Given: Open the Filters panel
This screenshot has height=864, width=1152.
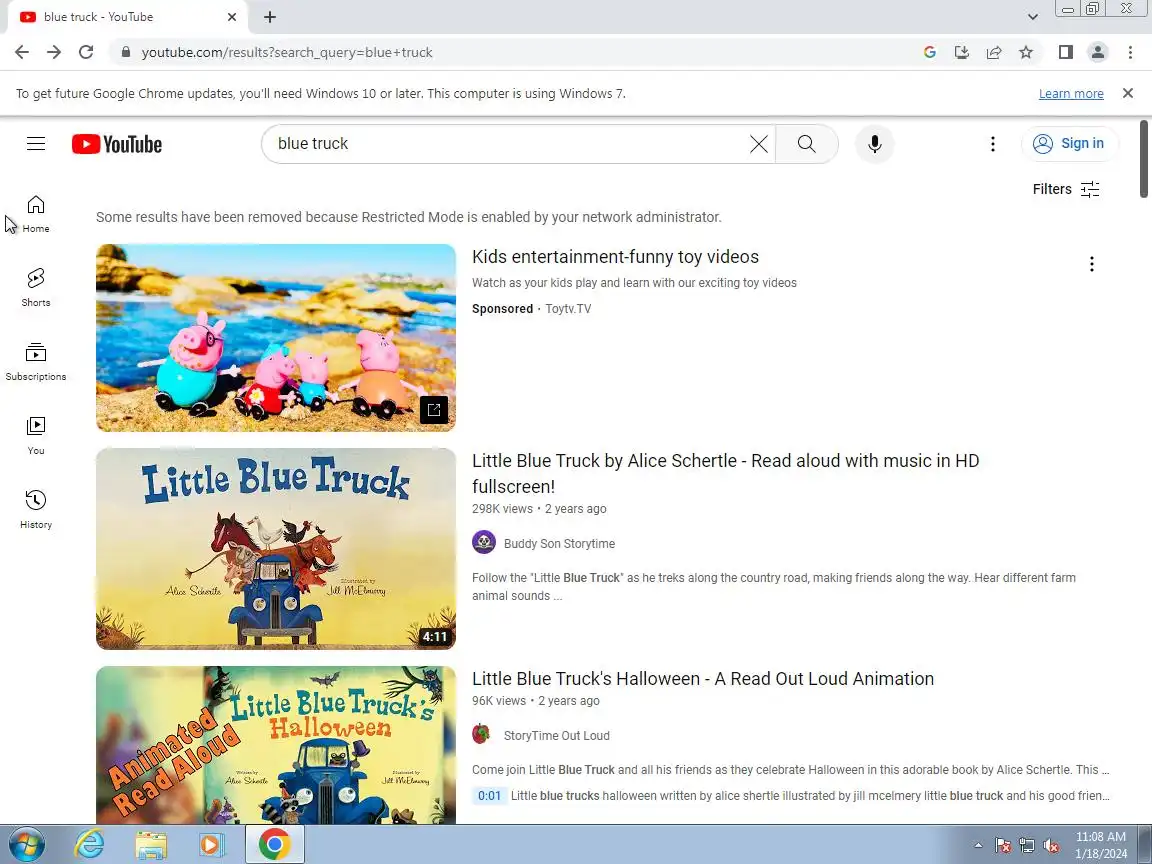Looking at the screenshot, I should pos(1065,189).
